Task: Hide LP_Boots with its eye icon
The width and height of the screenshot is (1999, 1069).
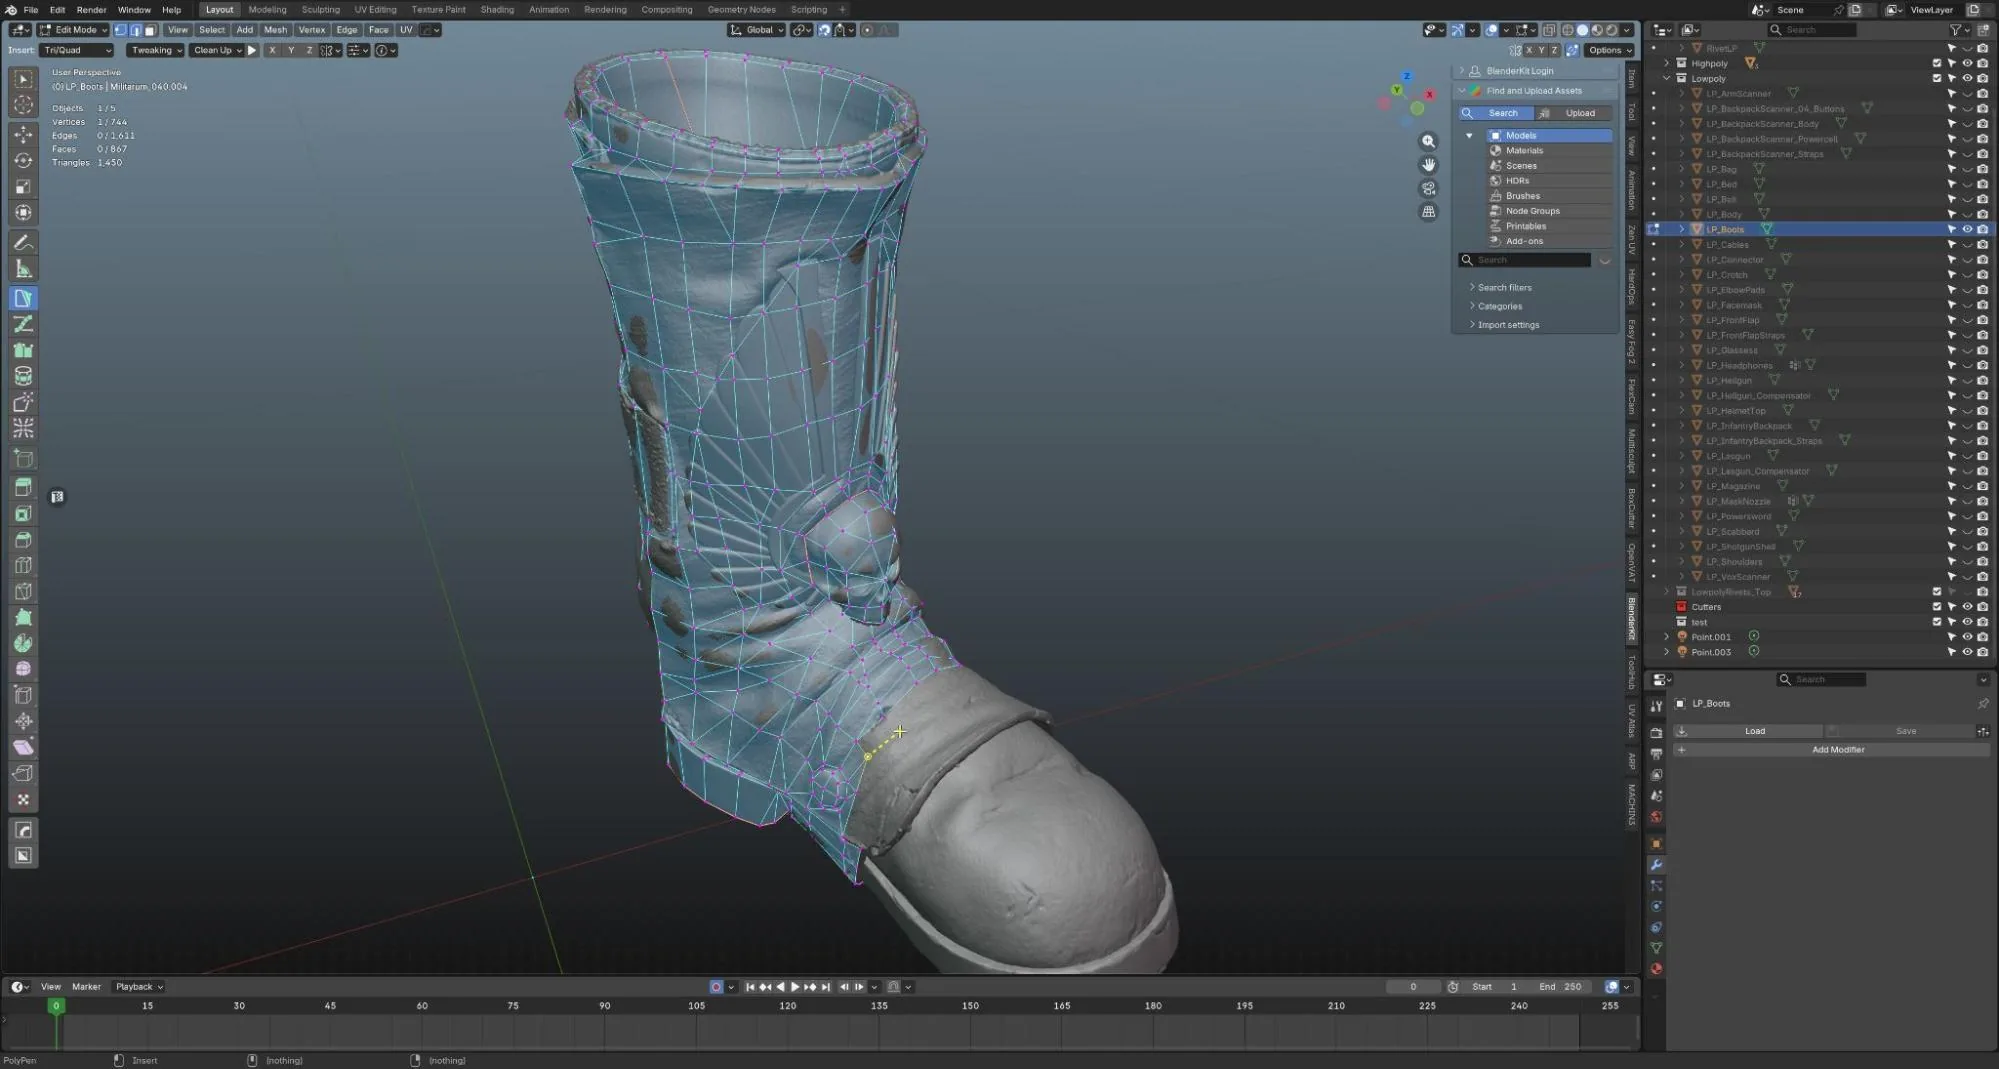Action: (x=1966, y=229)
